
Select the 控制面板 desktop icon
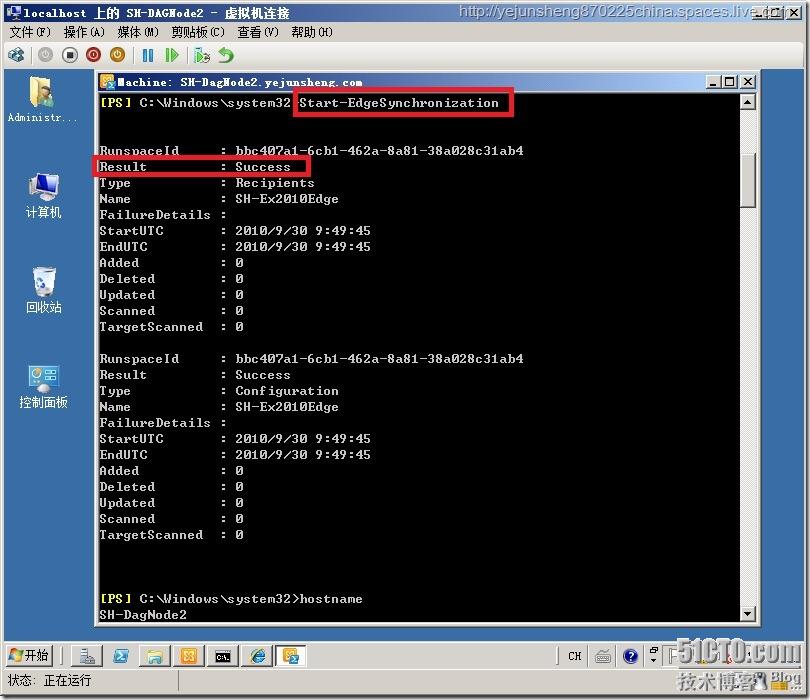pos(43,386)
